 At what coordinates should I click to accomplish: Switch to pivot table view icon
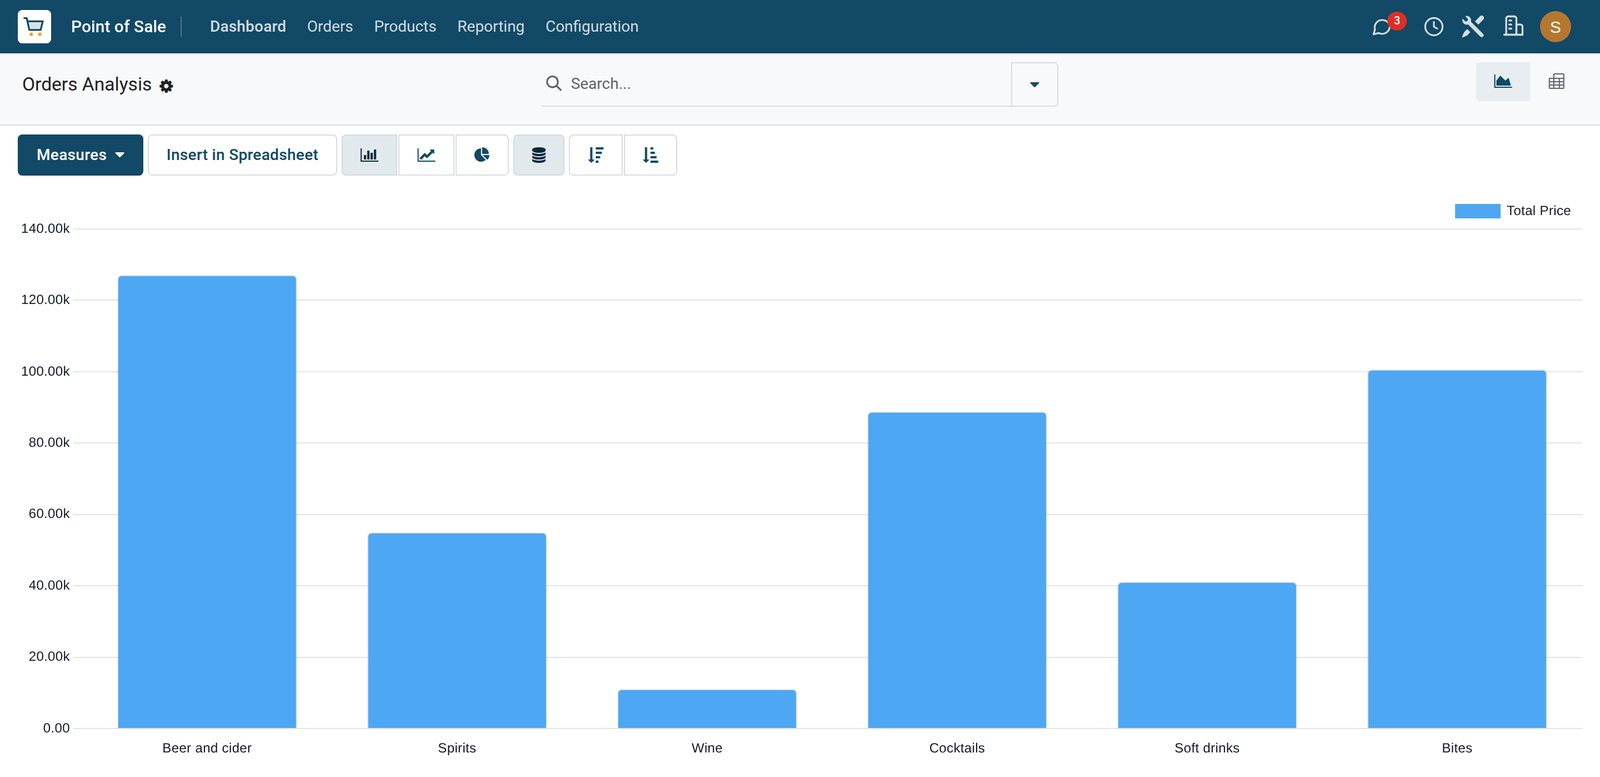(x=1556, y=82)
